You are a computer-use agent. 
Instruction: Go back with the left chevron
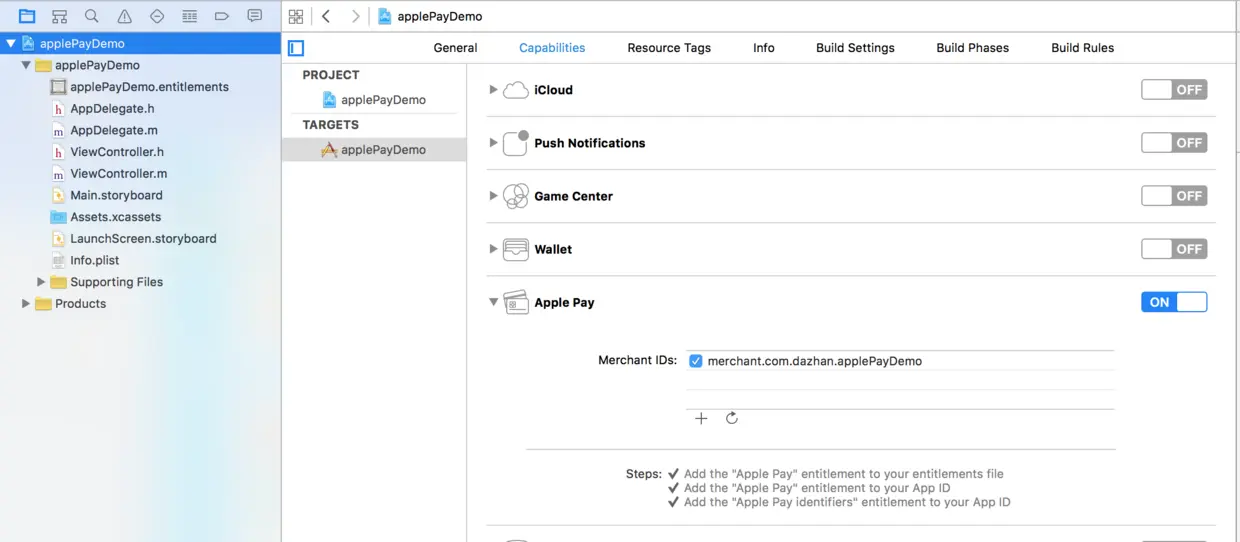pyautogui.click(x=326, y=16)
